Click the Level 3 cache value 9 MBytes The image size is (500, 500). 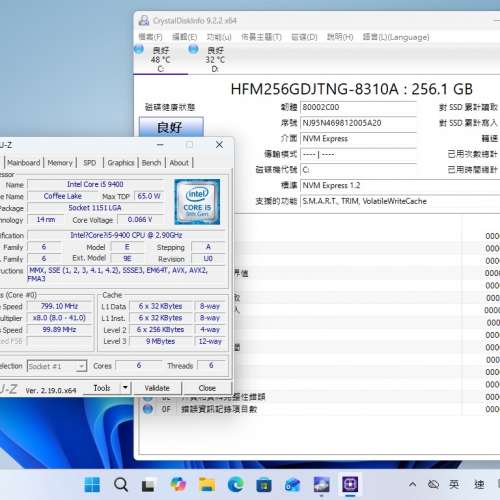pyautogui.click(x=161, y=341)
